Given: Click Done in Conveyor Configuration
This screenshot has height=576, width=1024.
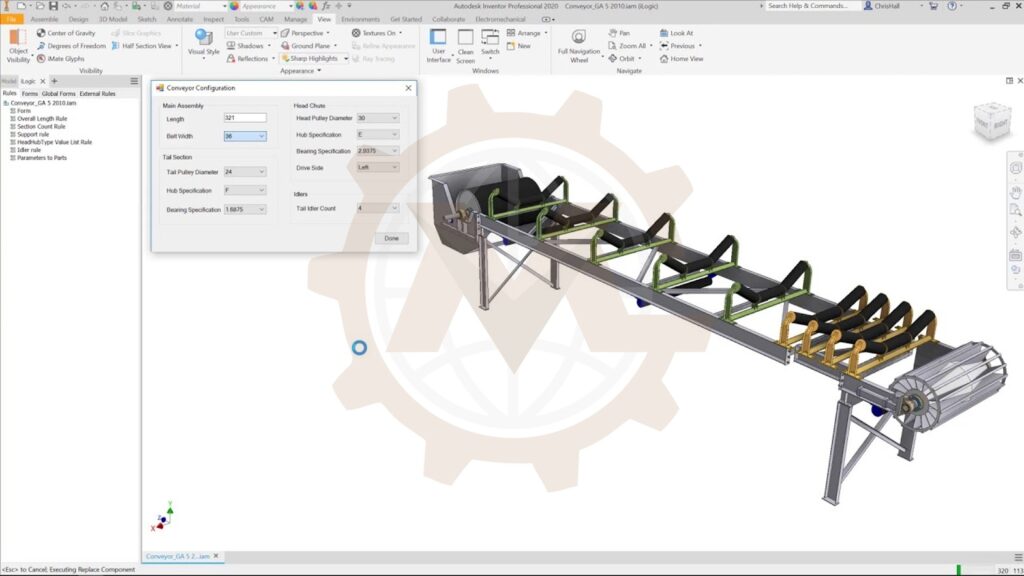Looking at the screenshot, I should coord(391,238).
